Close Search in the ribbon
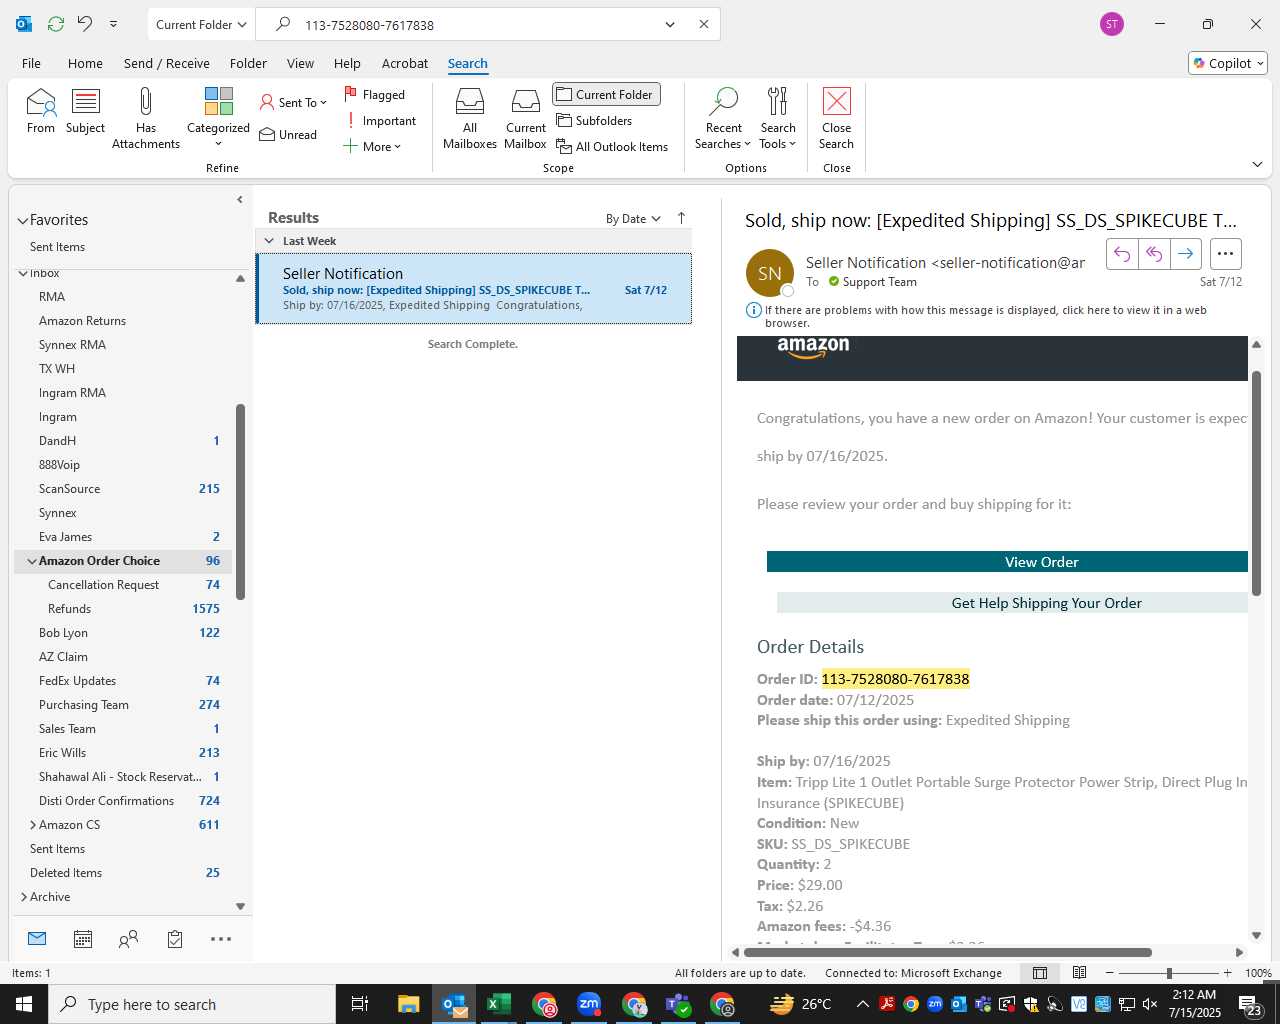This screenshot has height=1024, width=1280. coord(837,118)
